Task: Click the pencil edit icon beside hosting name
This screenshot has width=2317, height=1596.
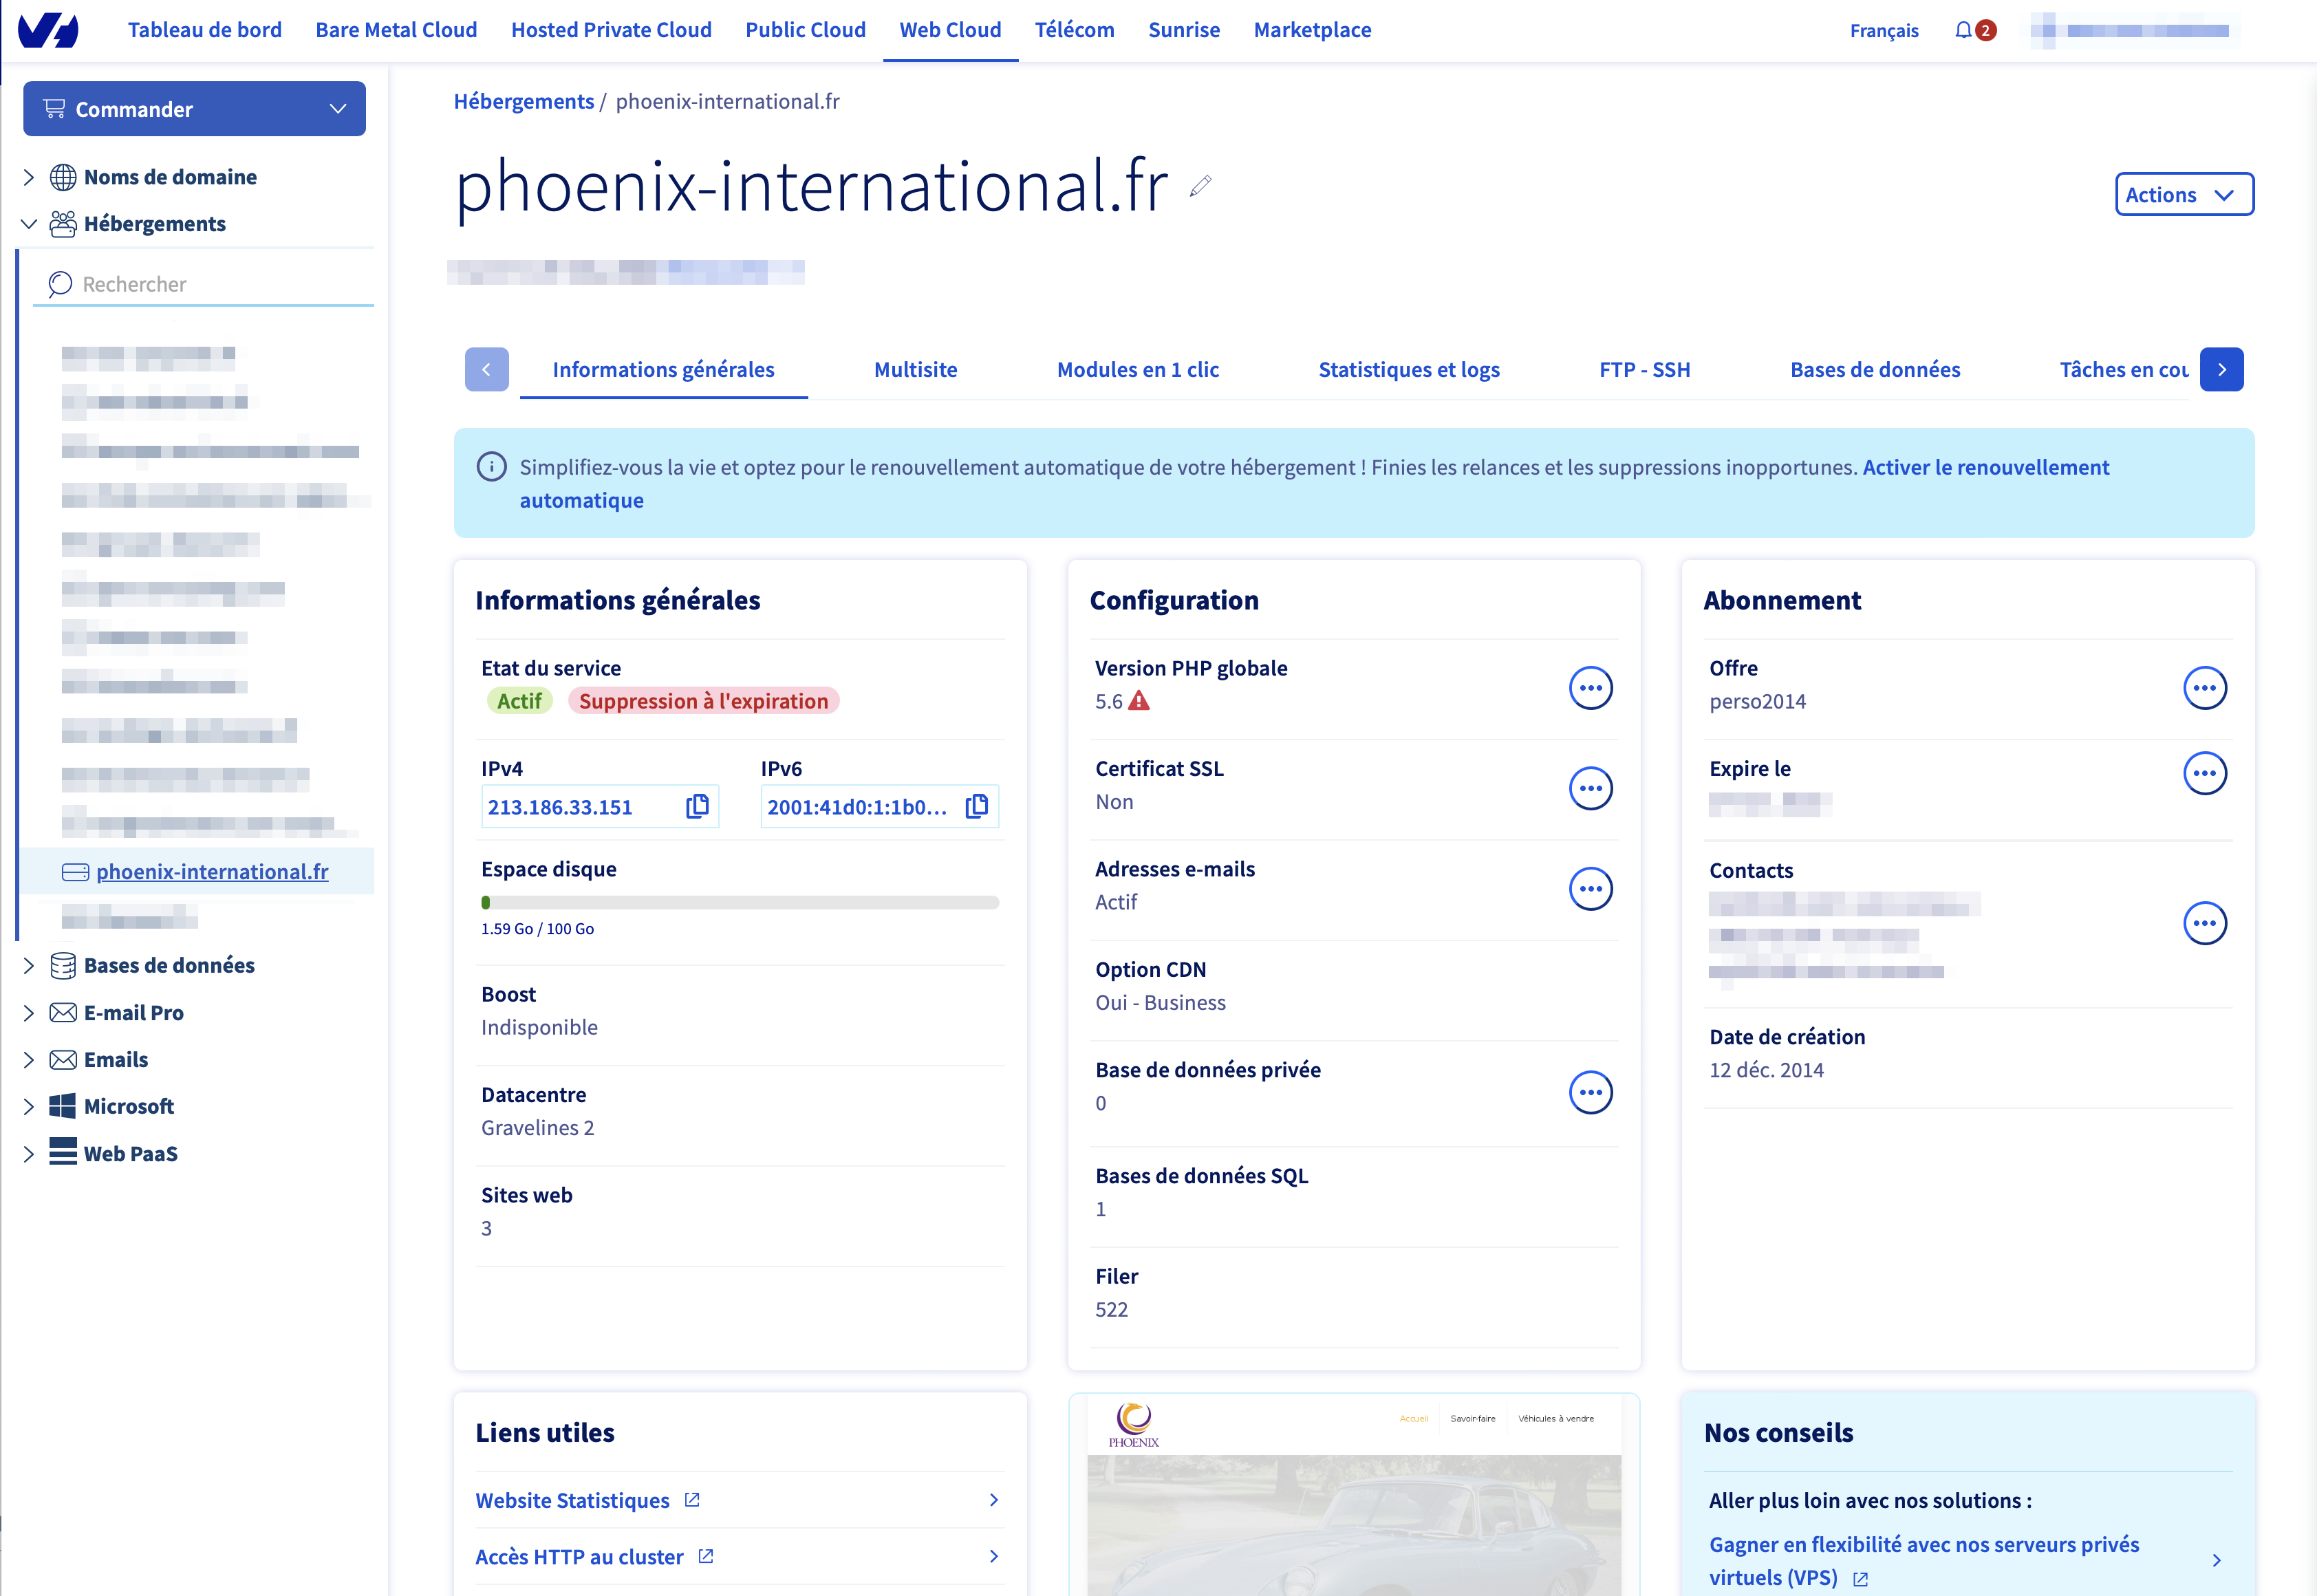Action: [1200, 185]
